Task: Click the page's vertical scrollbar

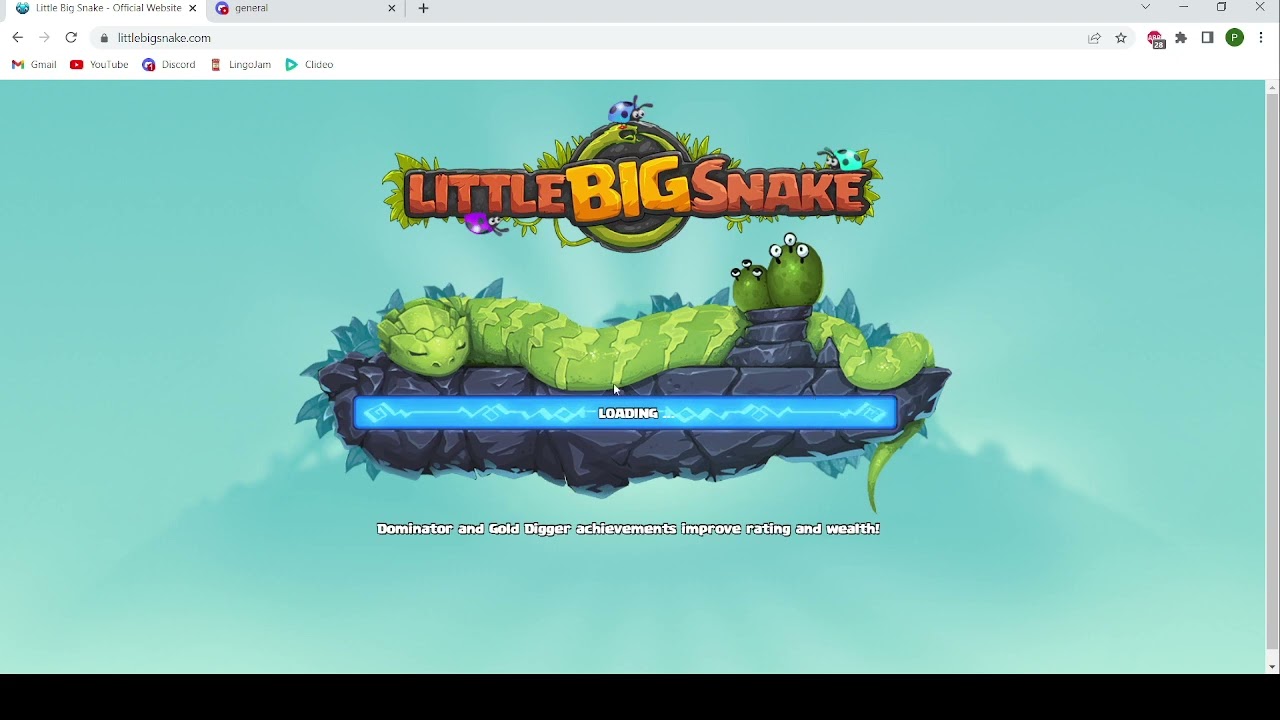Action: click(x=1272, y=372)
